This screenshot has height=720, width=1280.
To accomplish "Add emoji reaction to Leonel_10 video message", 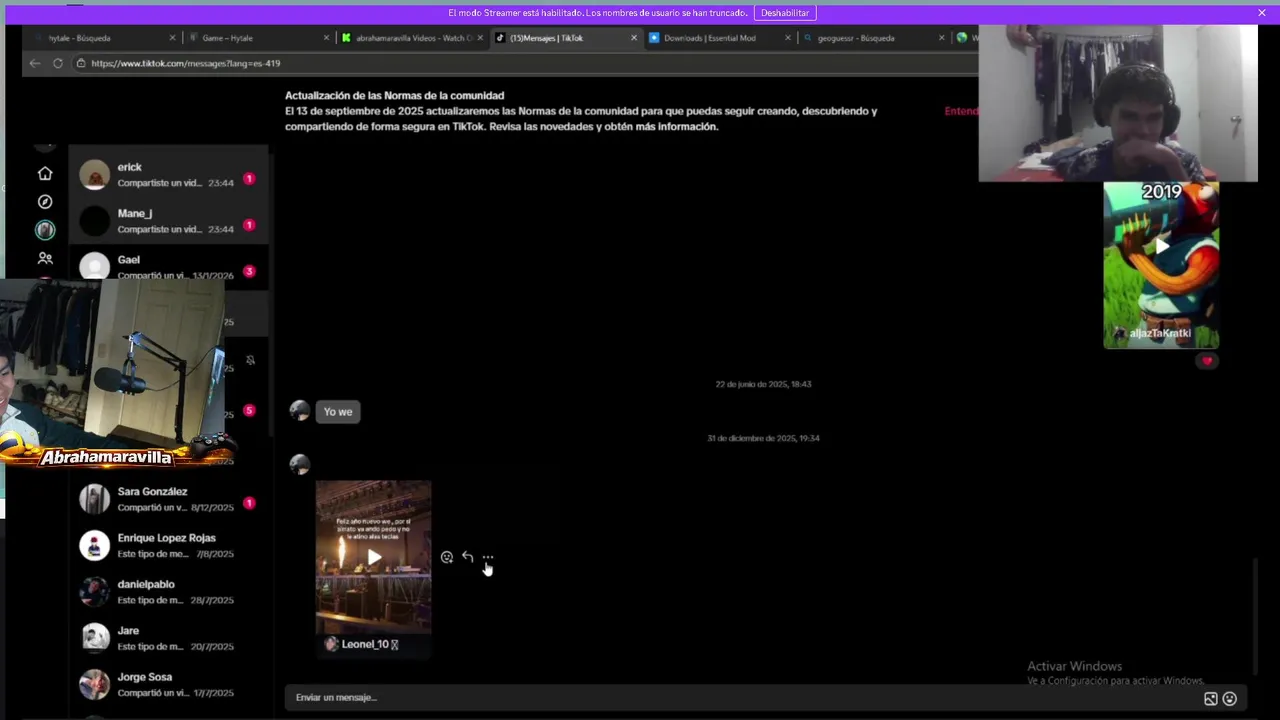I will [447, 557].
